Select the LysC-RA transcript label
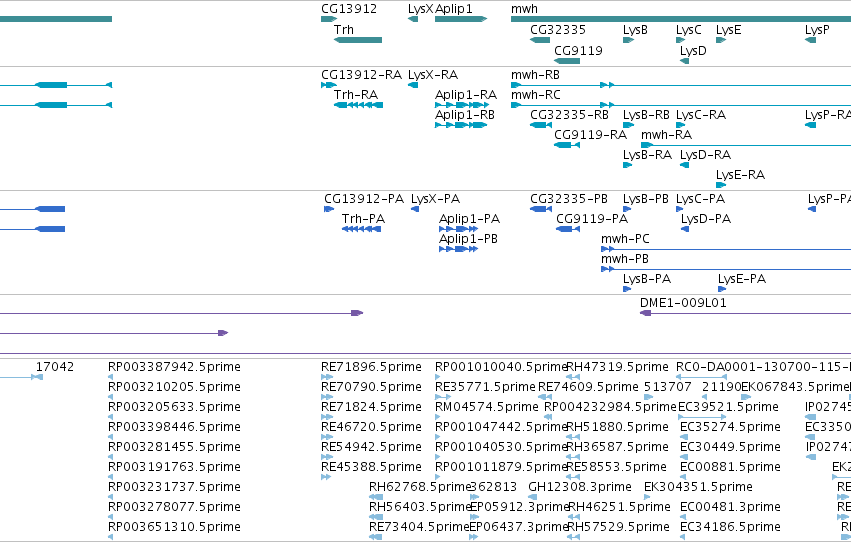This screenshot has height=542, width=851. (701, 115)
